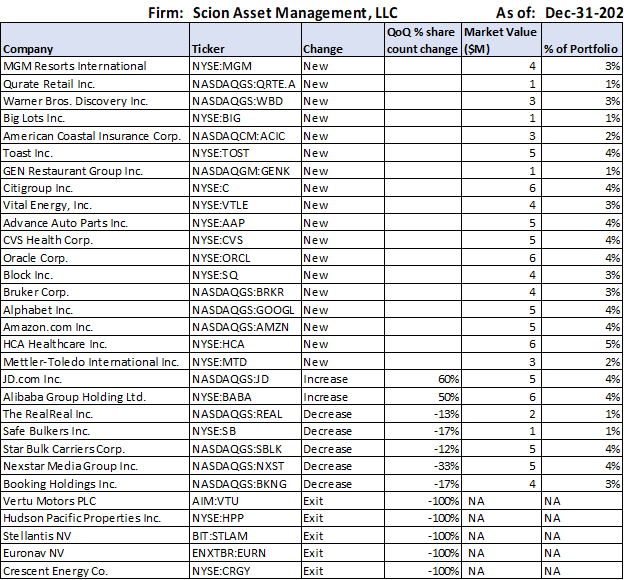Click the 'Ticker' column header

(246, 40)
